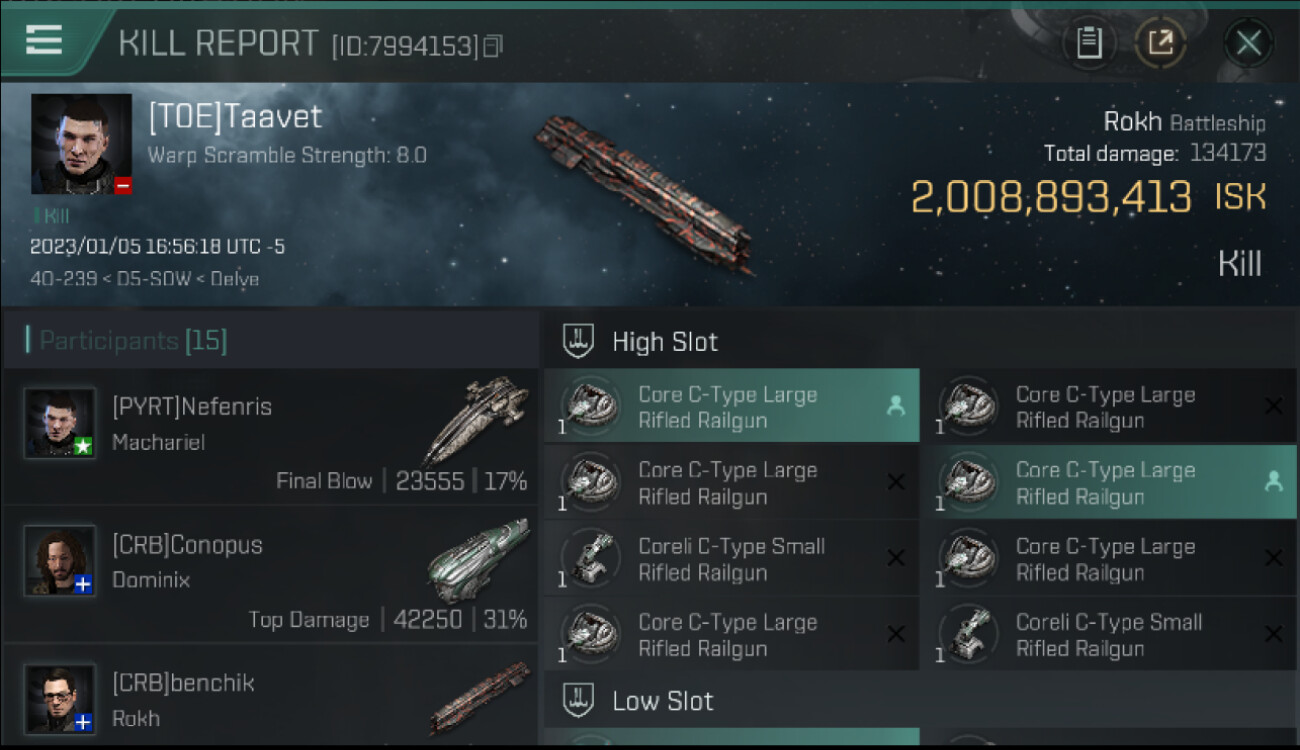The width and height of the screenshot is (1300, 750).
Task: Open benchik's pilot portrait
Action: [60, 698]
